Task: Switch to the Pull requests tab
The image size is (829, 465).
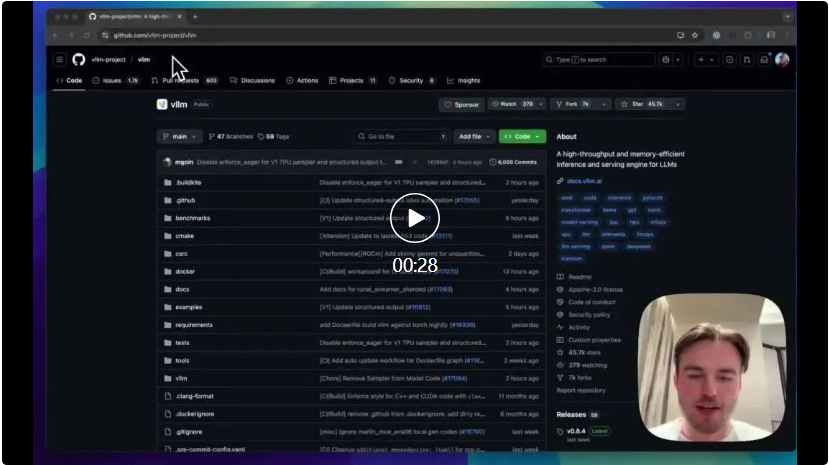Action: coord(185,81)
